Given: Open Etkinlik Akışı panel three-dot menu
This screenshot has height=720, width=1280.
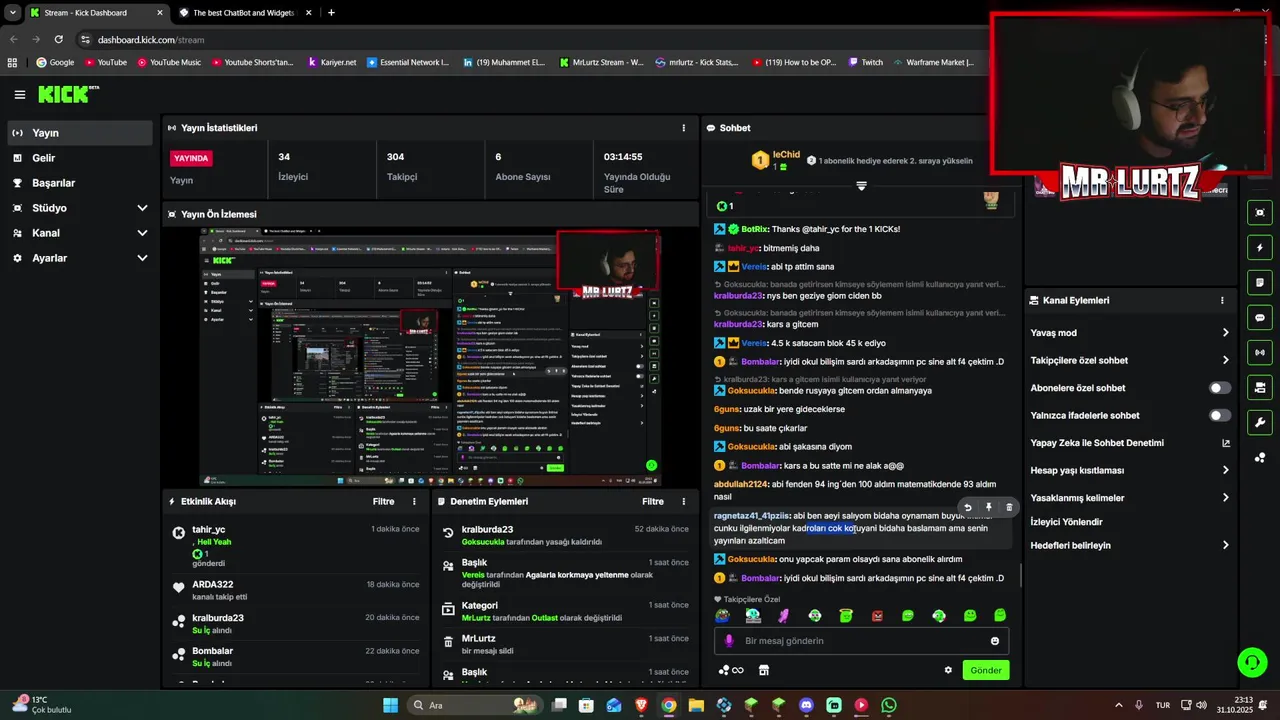Looking at the screenshot, I should [x=415, y=501].
